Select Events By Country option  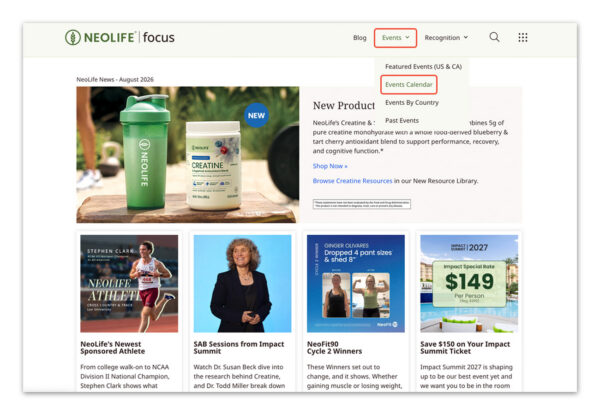412,103
